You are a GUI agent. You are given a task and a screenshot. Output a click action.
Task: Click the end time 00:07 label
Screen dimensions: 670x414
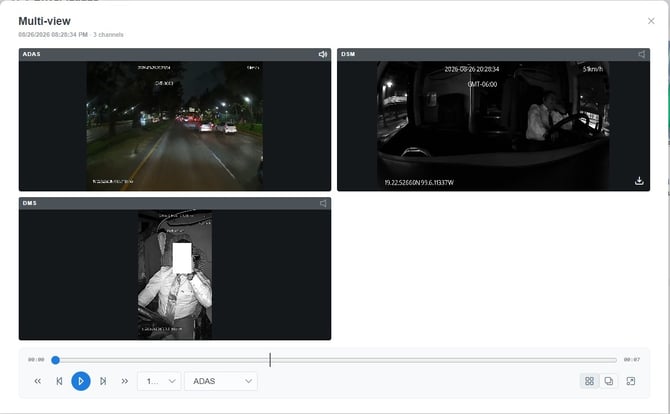click(x=632, y=360)
